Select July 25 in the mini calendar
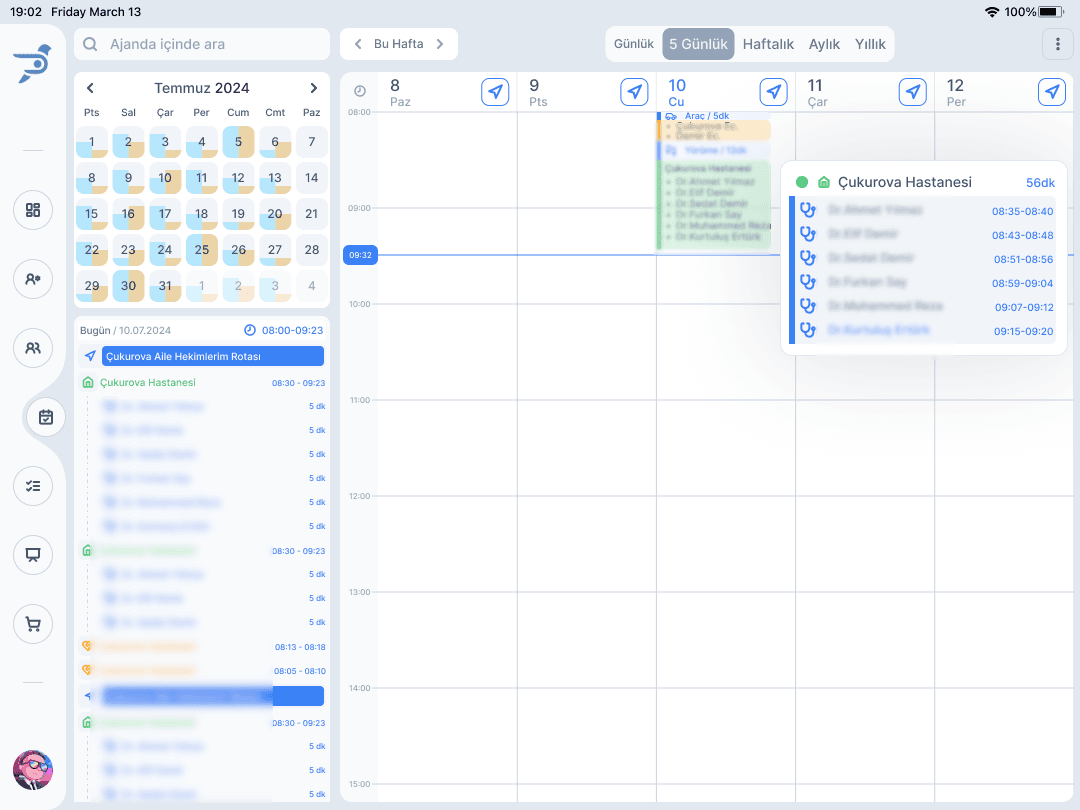Image resolution: width=1080 pixels, height=810 pixels. click(x=201, y=250)
